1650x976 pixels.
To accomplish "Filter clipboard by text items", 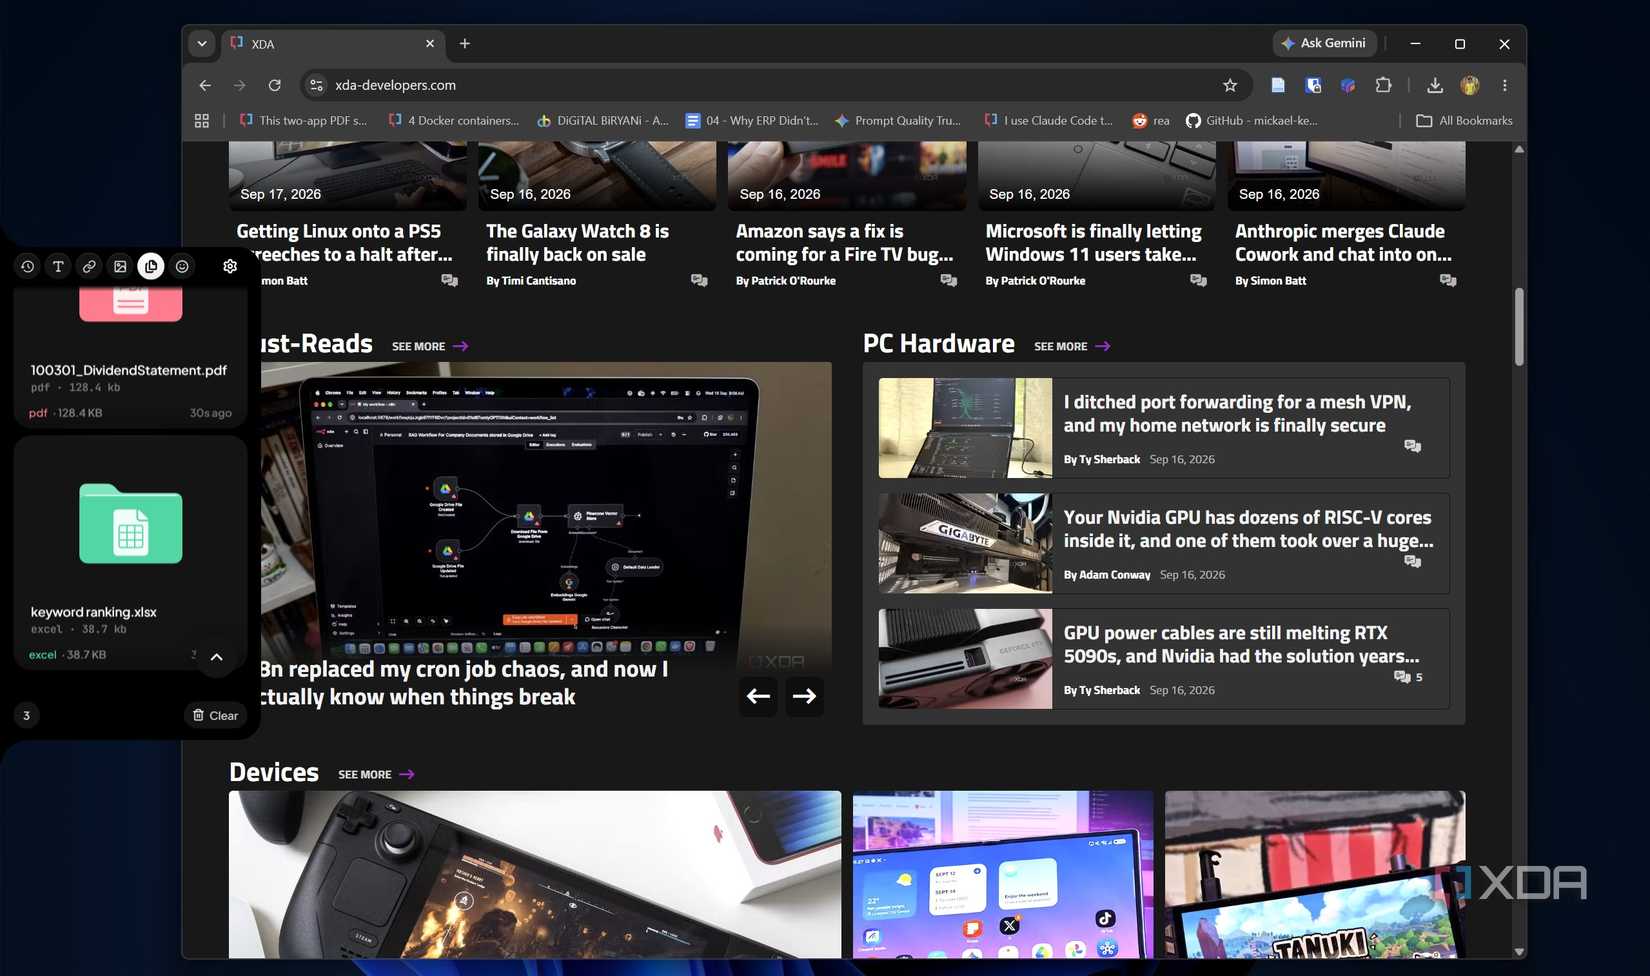I will (58, 266).
